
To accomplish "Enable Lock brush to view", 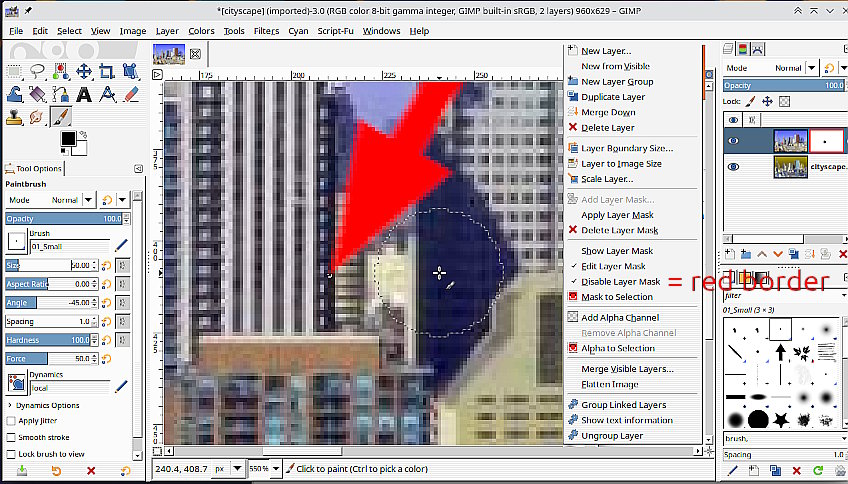I will tap(11, 454).
